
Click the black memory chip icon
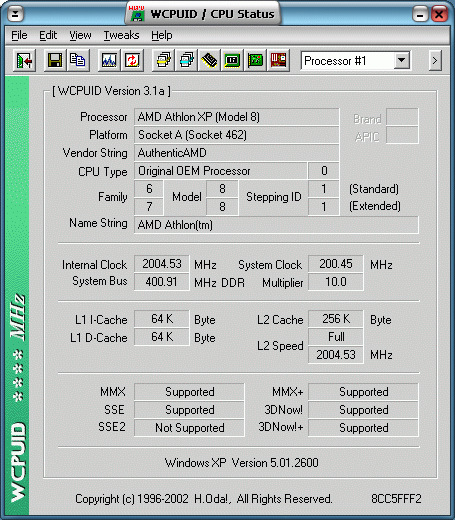coord(209,61)
